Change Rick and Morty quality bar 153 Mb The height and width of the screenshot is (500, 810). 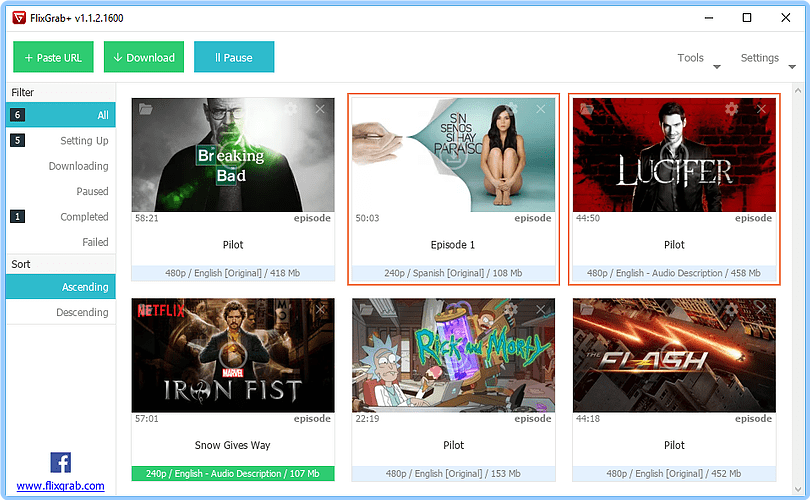point(454,473)
